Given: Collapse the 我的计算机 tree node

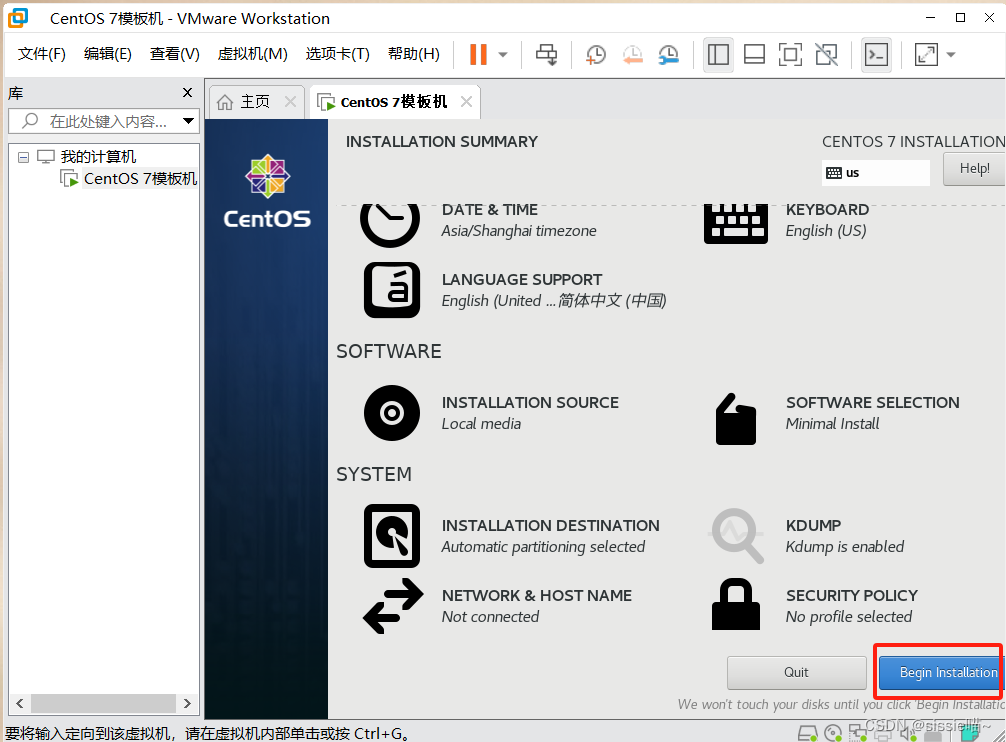Looking at the screenshot, I should 24,157.
